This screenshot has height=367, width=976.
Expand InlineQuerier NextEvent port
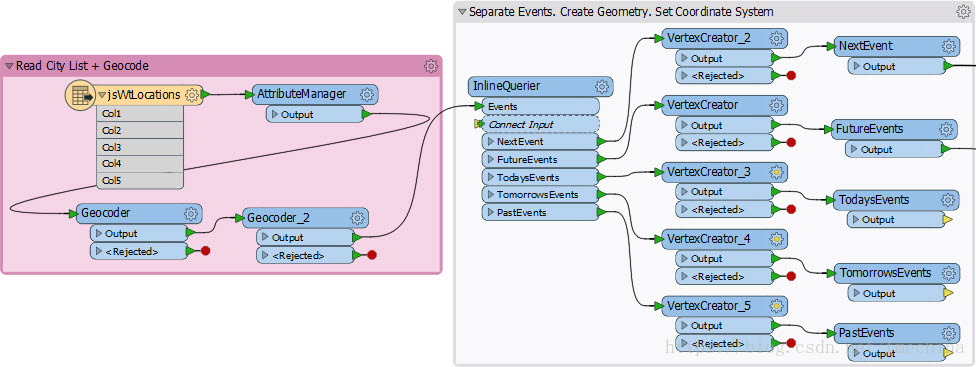click(x=490, y=142)
